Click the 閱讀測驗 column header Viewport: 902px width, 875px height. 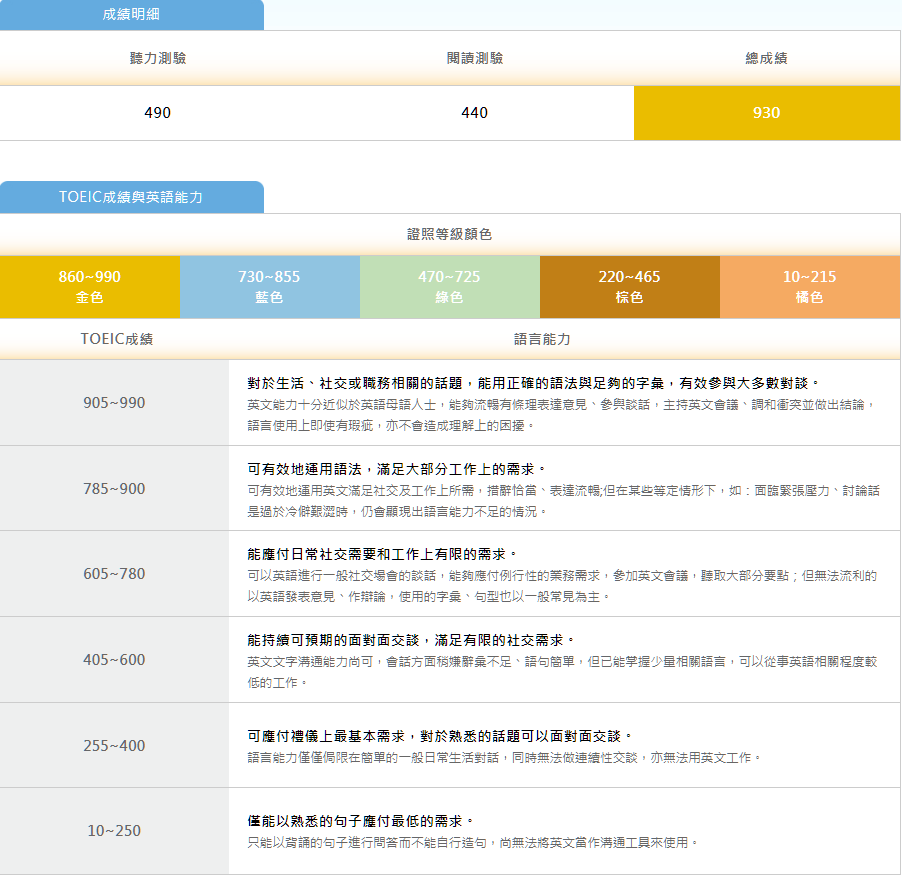point(475,58)
